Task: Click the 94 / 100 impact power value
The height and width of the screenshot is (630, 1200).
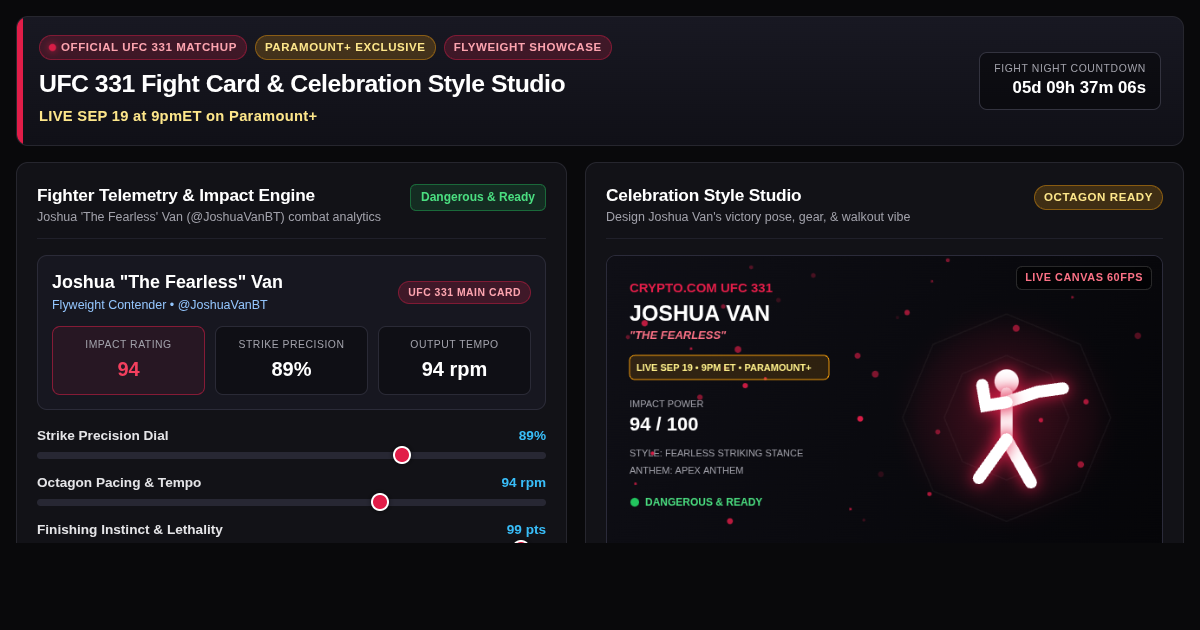Action: tap(664, 424)
